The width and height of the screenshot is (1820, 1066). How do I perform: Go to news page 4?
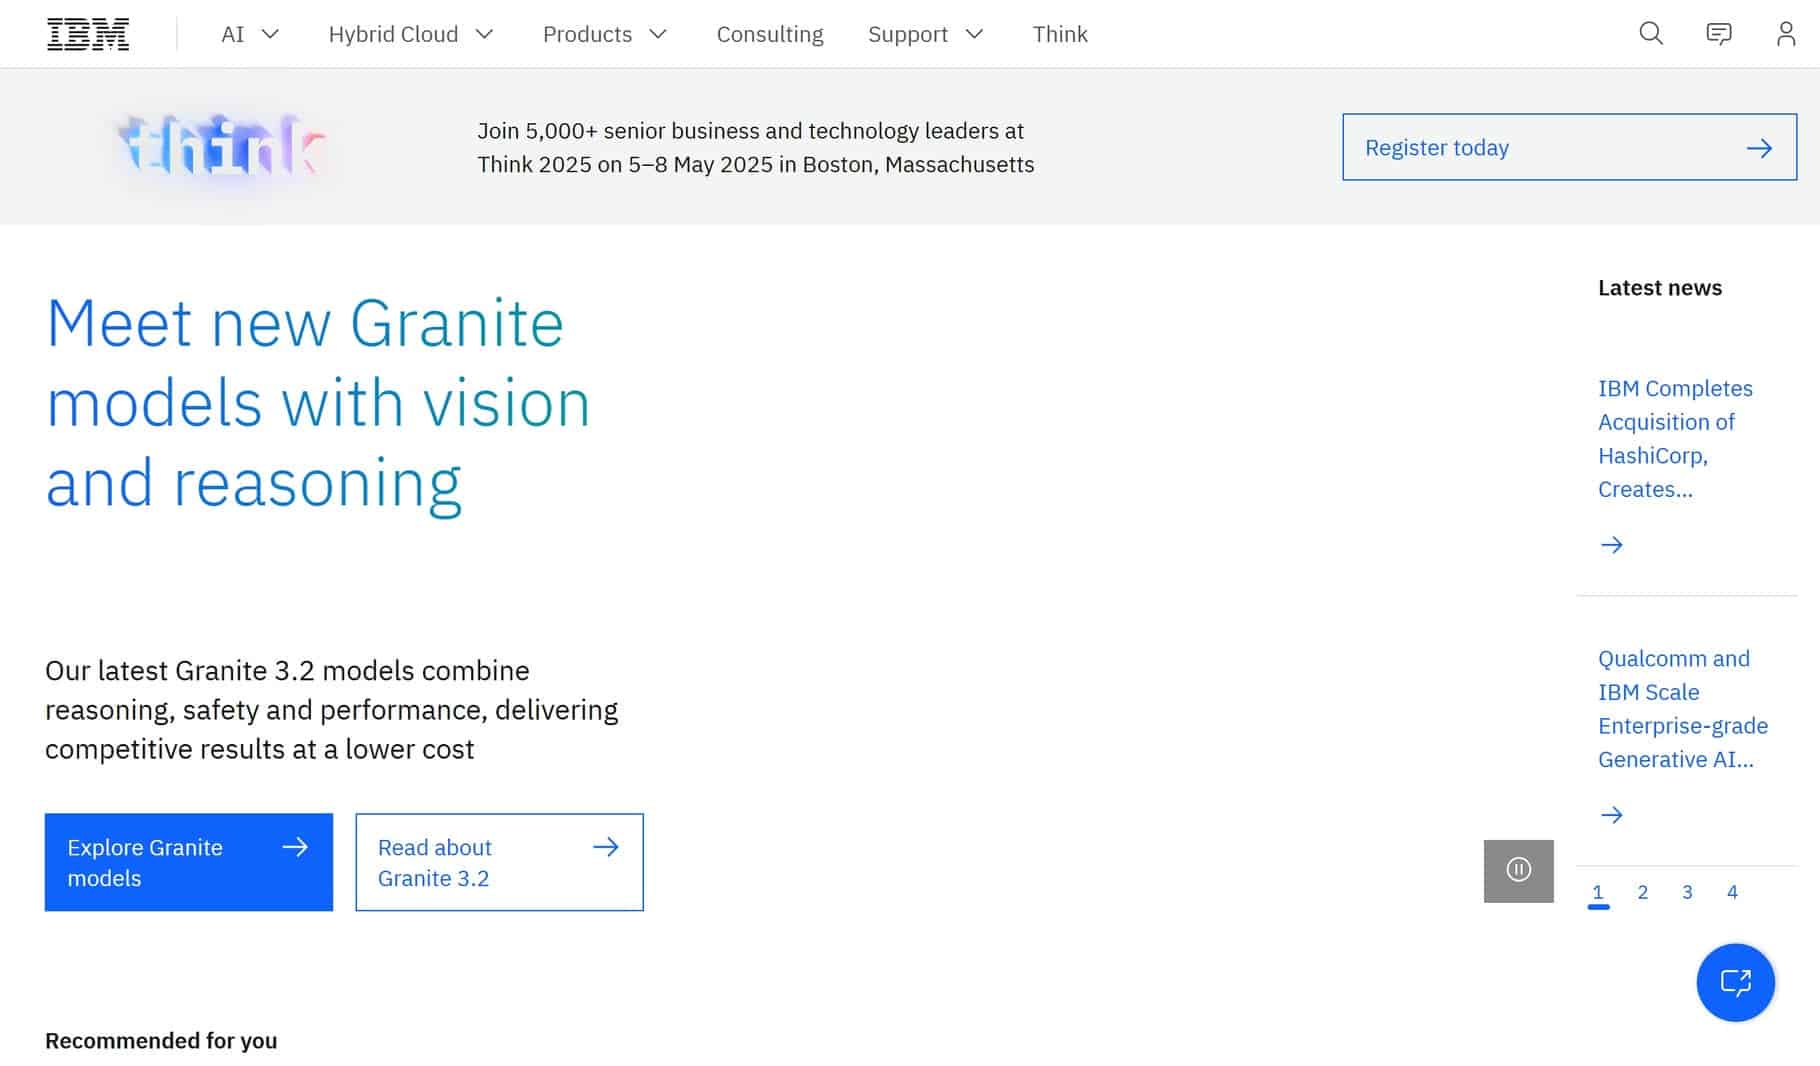pos(1732,892)
